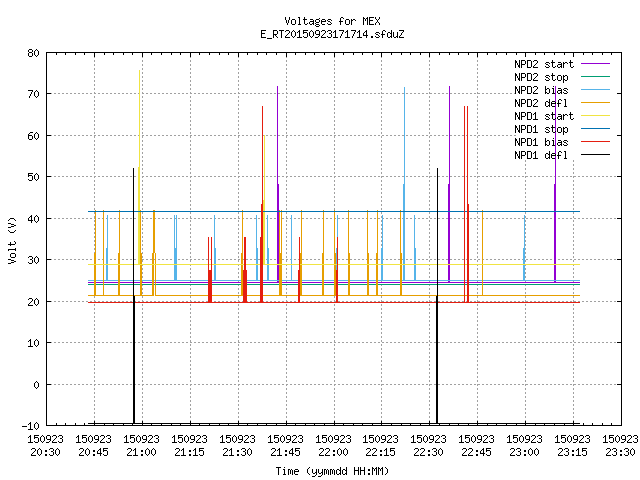The image size is (640, 480).
Task: Click the 22:30 time axis label
Action: coord(428,452)
